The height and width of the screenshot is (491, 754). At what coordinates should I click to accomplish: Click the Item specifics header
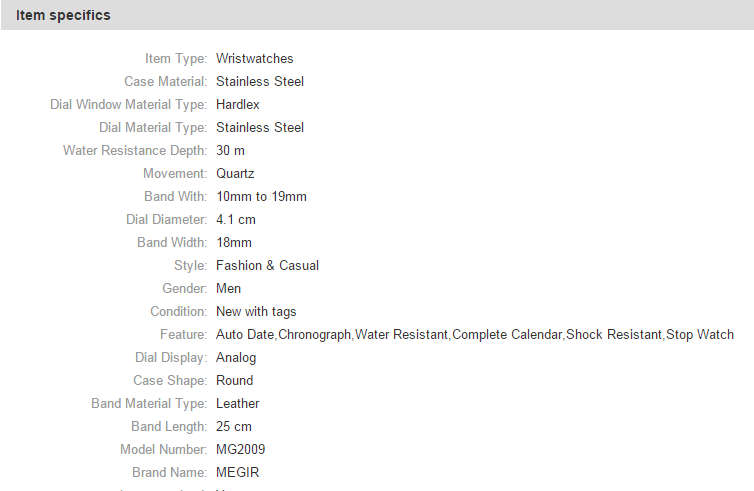coord(63,15)
